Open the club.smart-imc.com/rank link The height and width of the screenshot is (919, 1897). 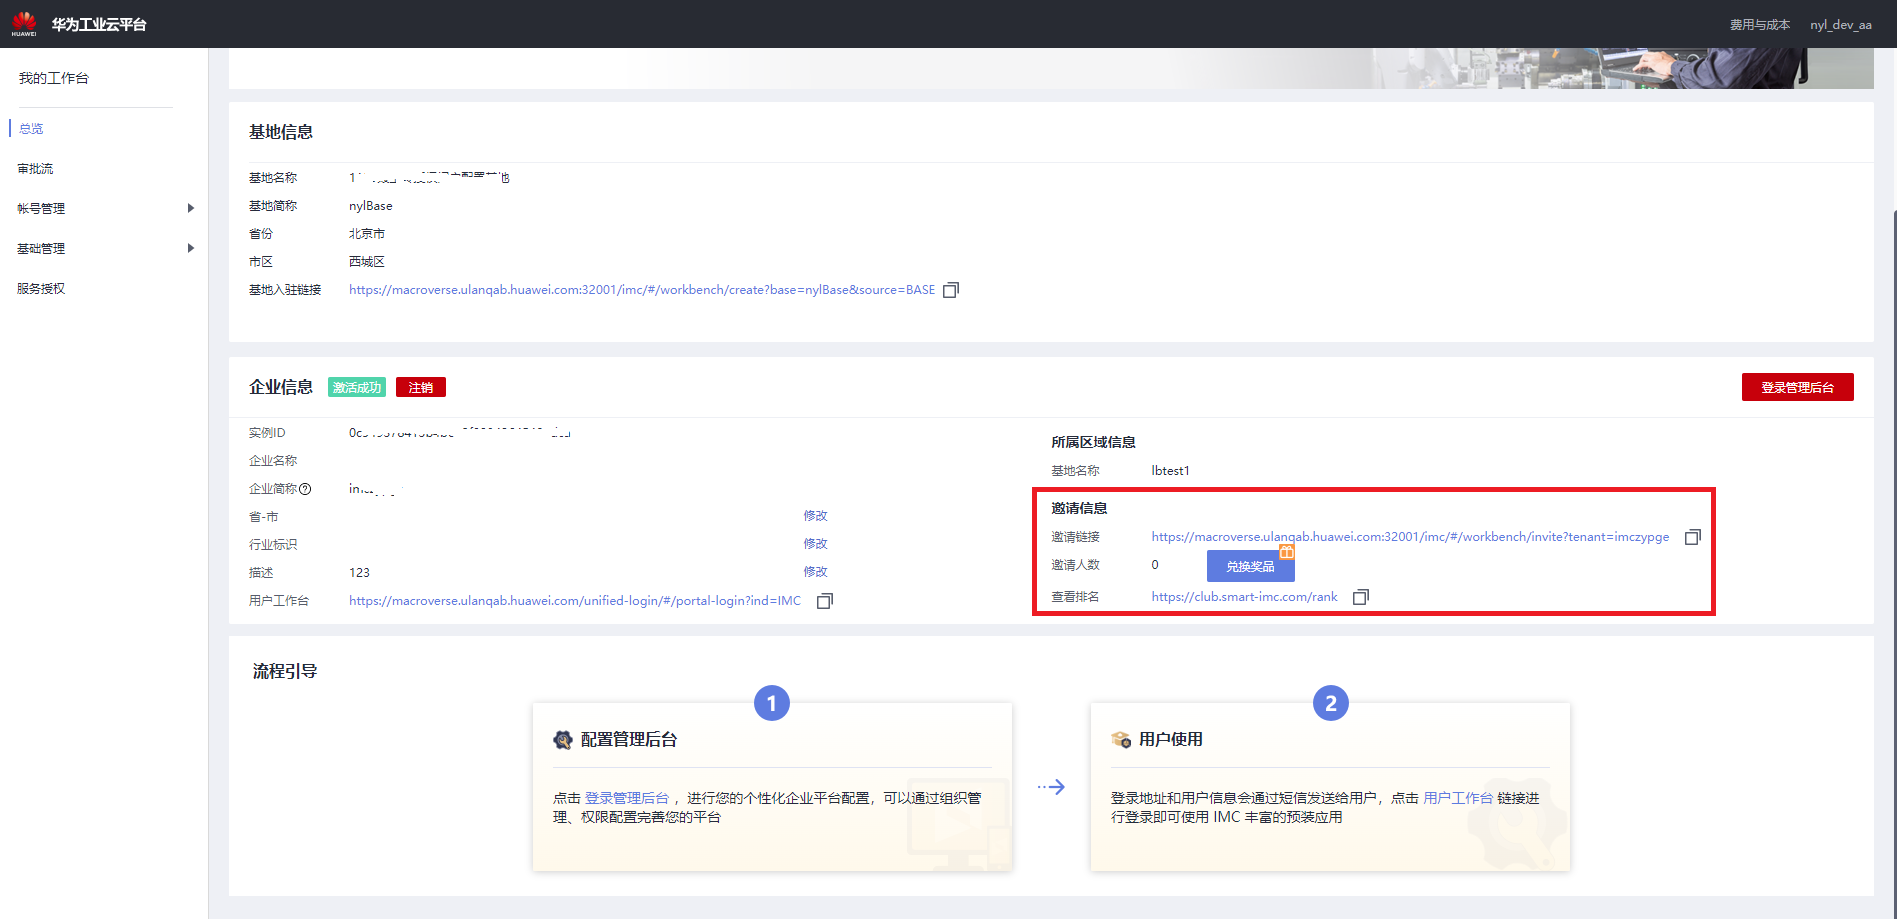coord(1244,597)
